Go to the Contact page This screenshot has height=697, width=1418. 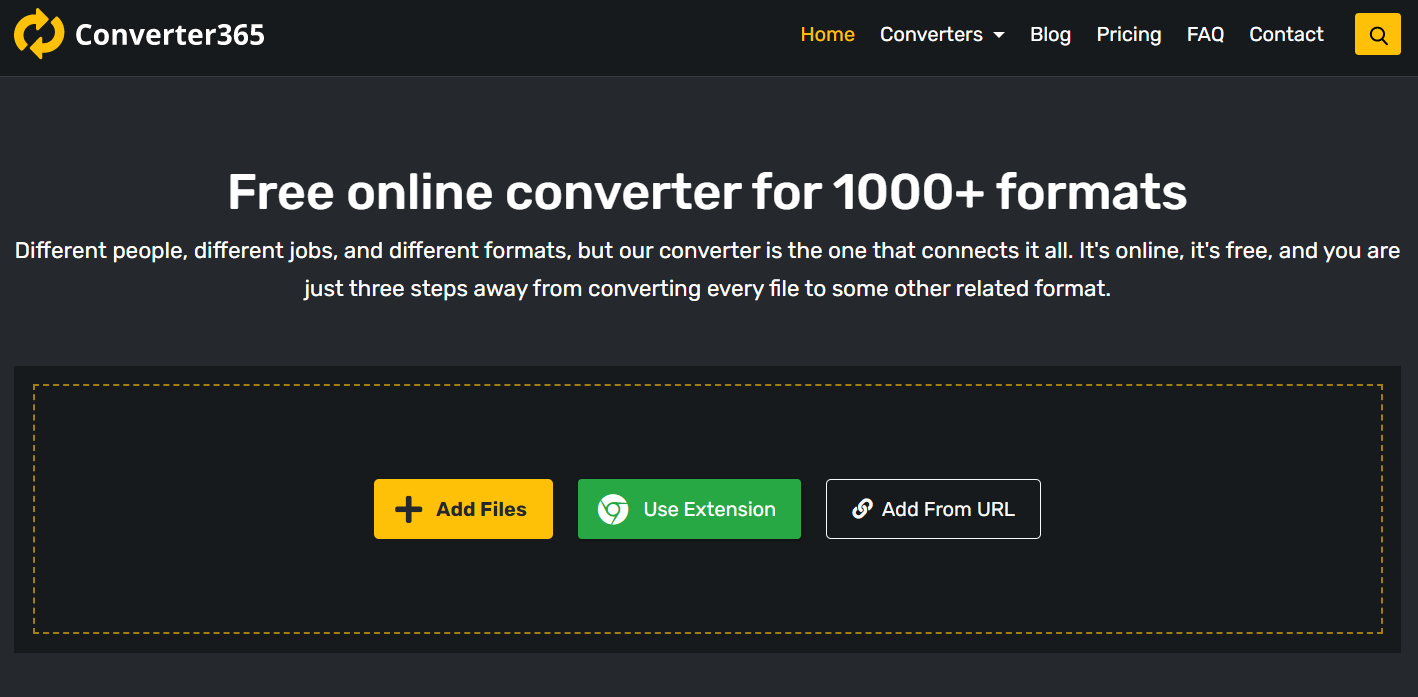coord(1286,34)
